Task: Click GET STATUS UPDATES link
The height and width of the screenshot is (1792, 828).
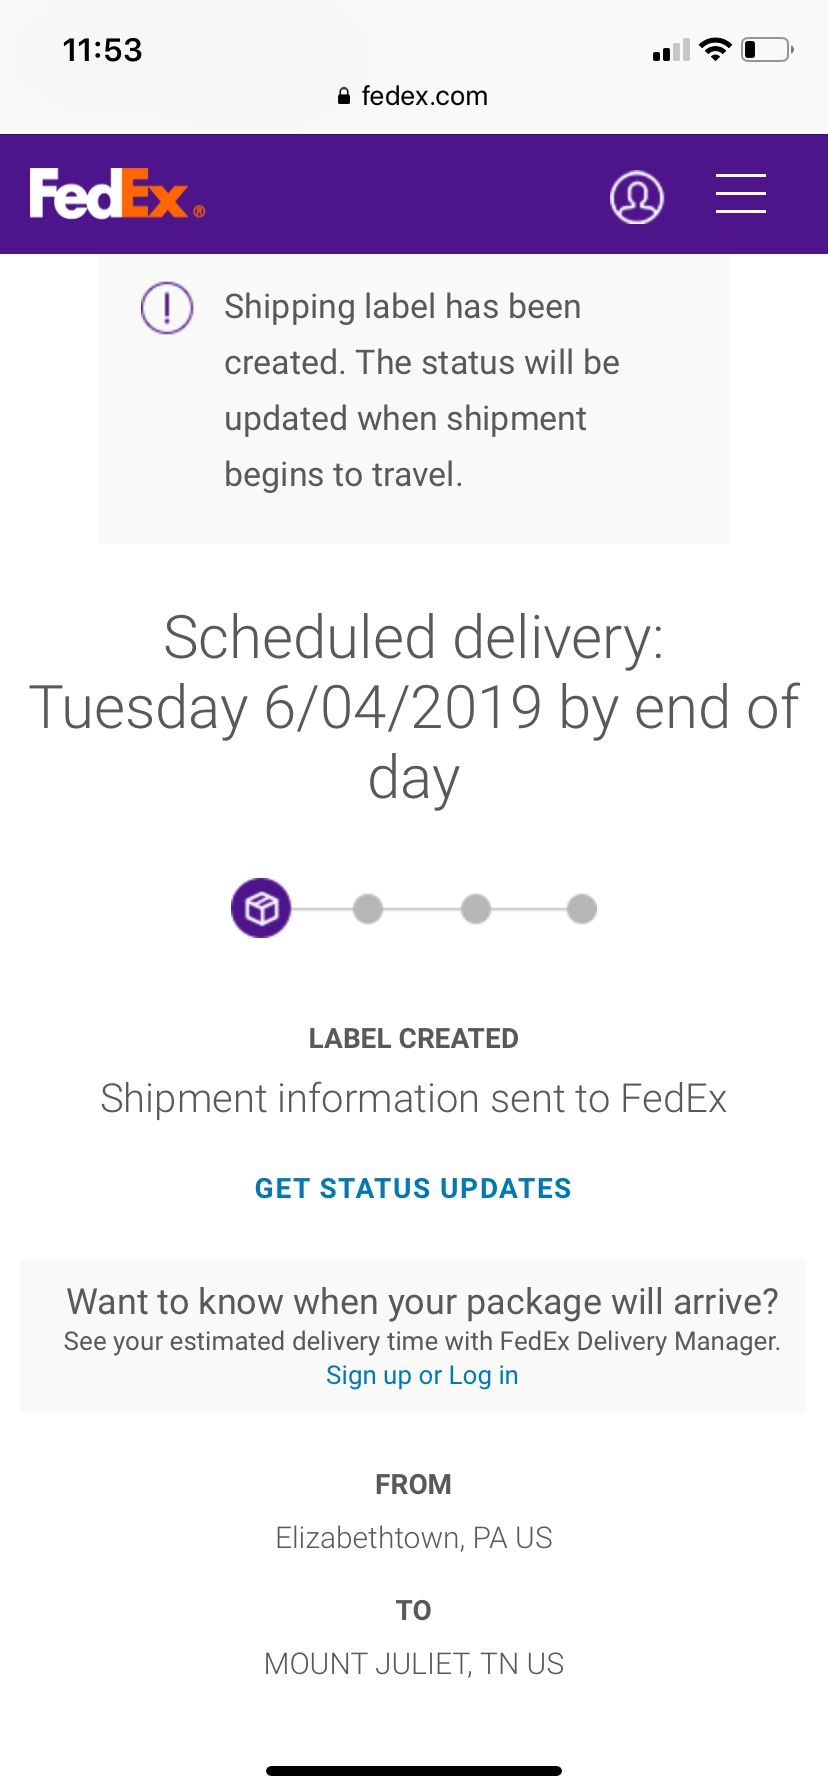Action: [413, 1188]
